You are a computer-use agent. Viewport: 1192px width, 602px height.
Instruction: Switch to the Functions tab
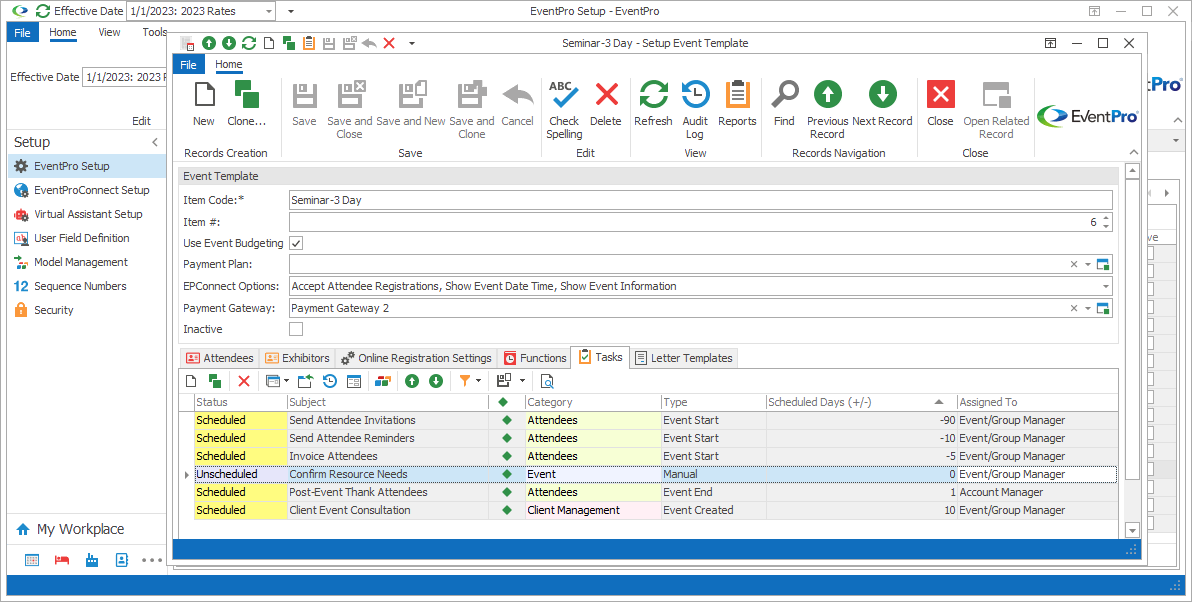coord(534,358)
